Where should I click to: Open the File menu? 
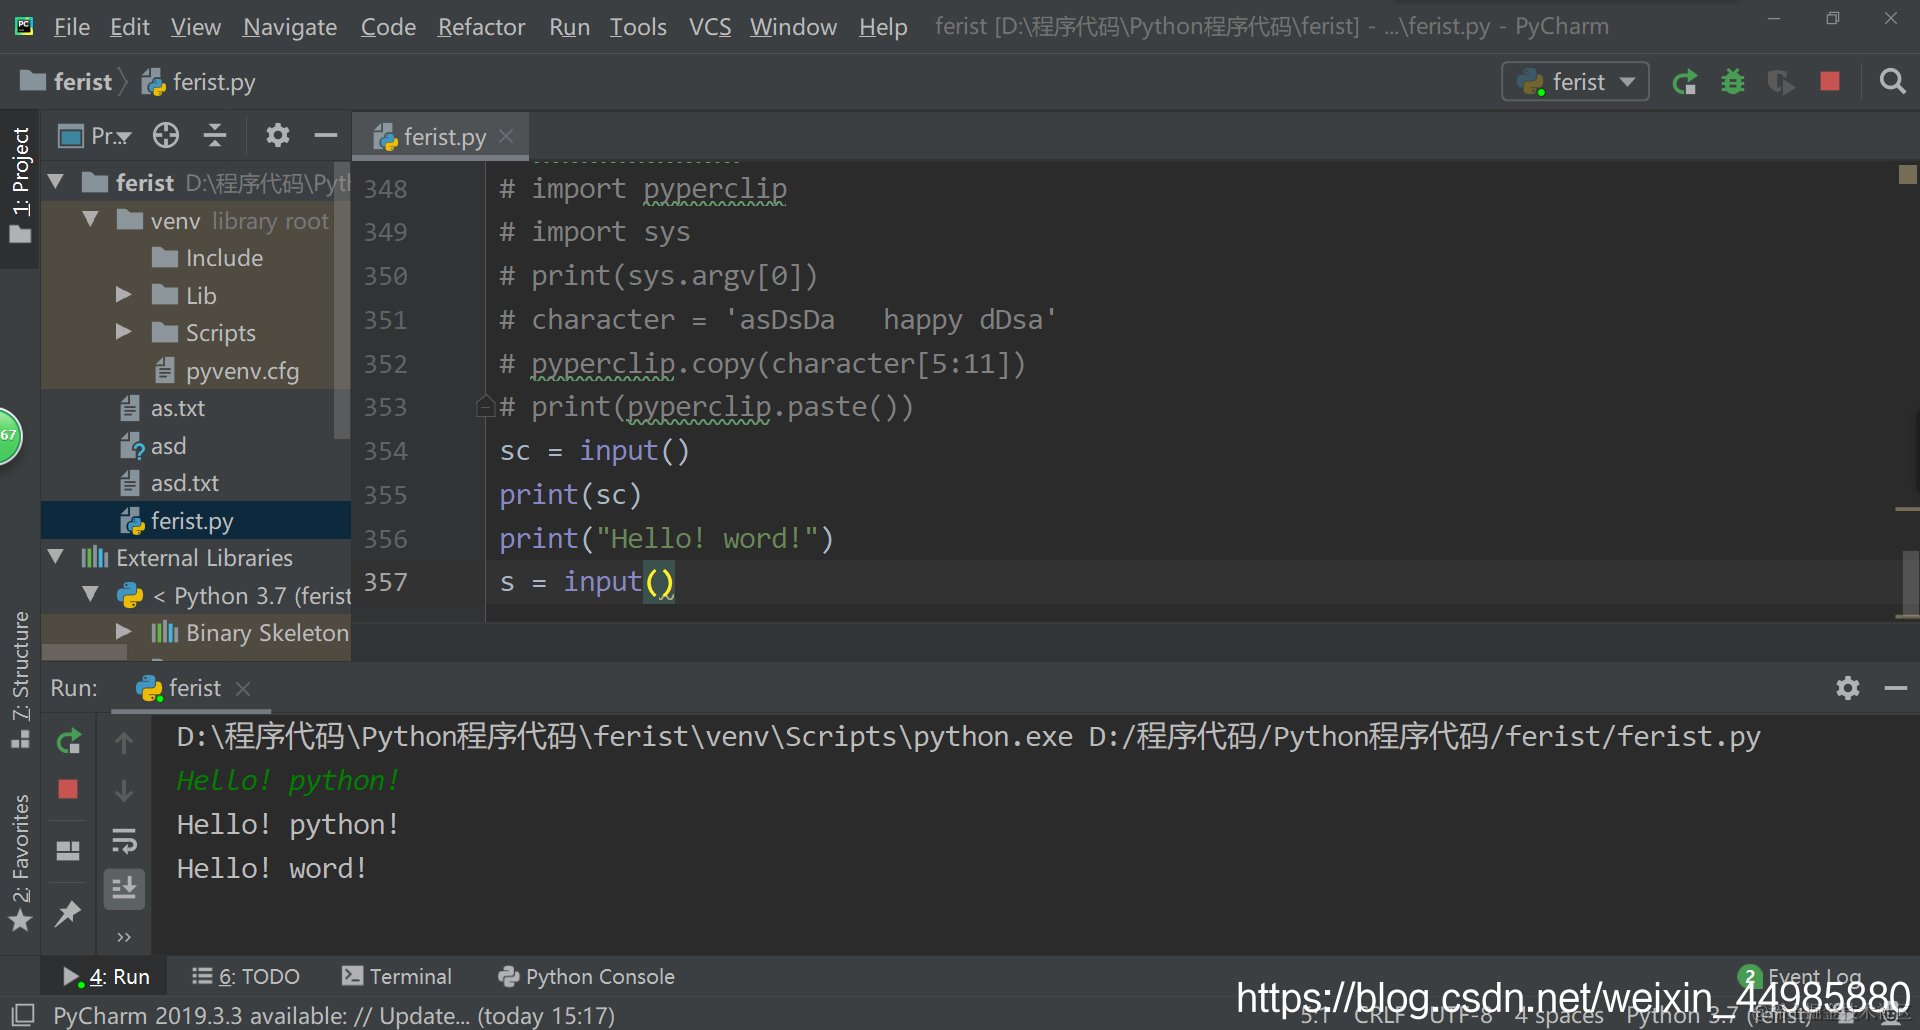tap(72, 27)
